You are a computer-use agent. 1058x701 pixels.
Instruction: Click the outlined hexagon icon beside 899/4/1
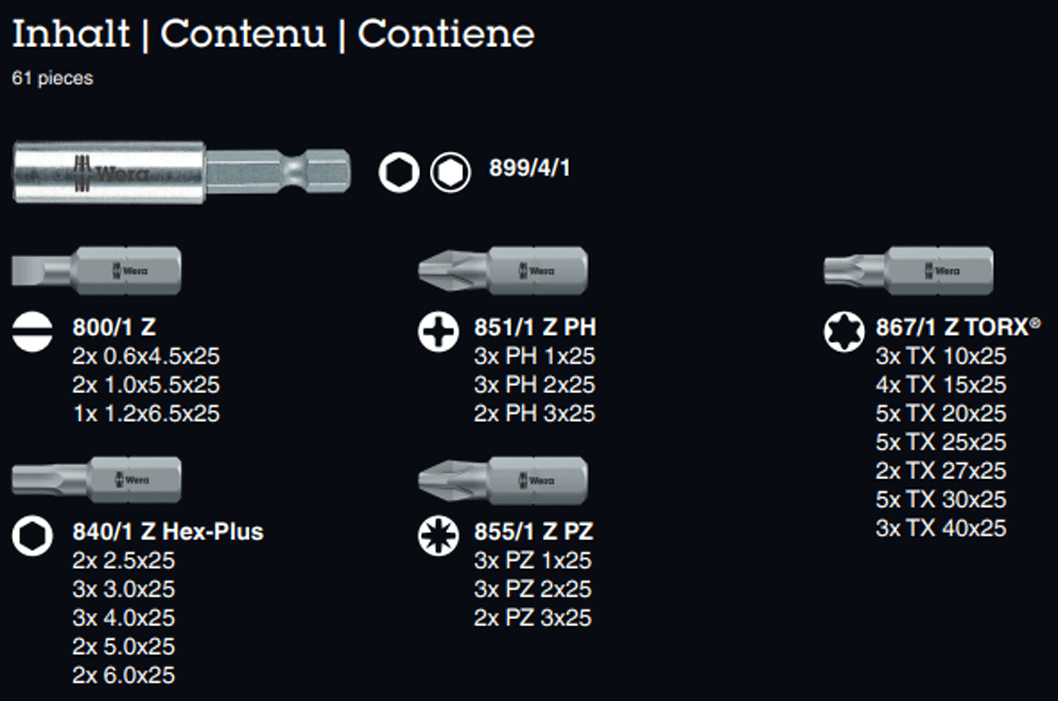pos(399,172)
